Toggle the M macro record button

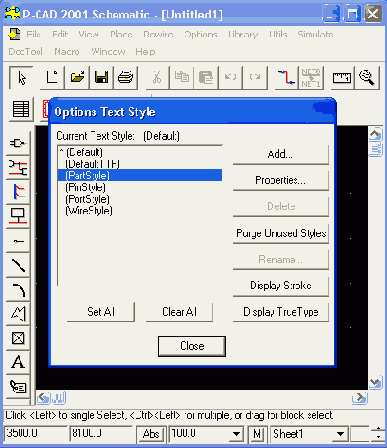click(x=257, y=434)
